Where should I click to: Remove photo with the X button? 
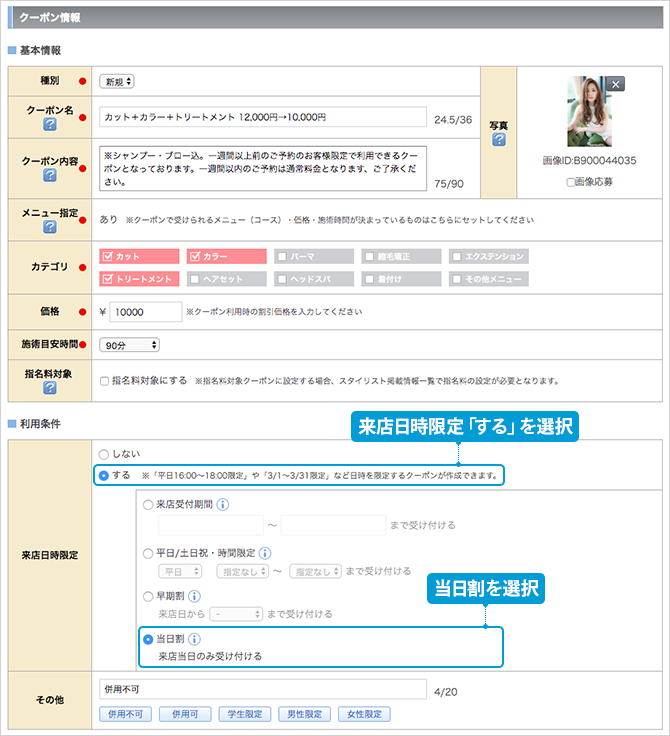tap(616, 84)
